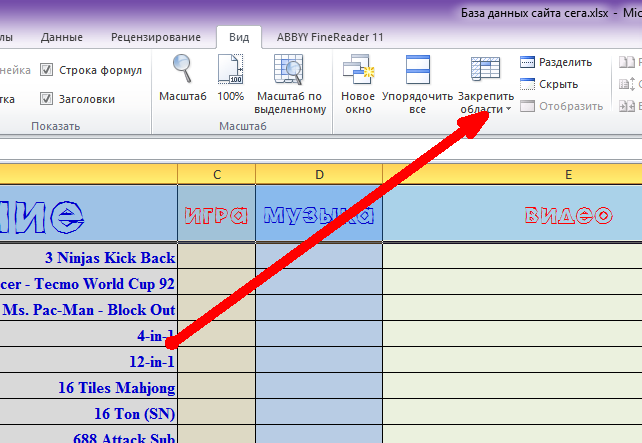Select Ms. Pac-Man - Block Out cell
Image resolution: width=642 pixels, height=443 pixels.
coord(88,309)
